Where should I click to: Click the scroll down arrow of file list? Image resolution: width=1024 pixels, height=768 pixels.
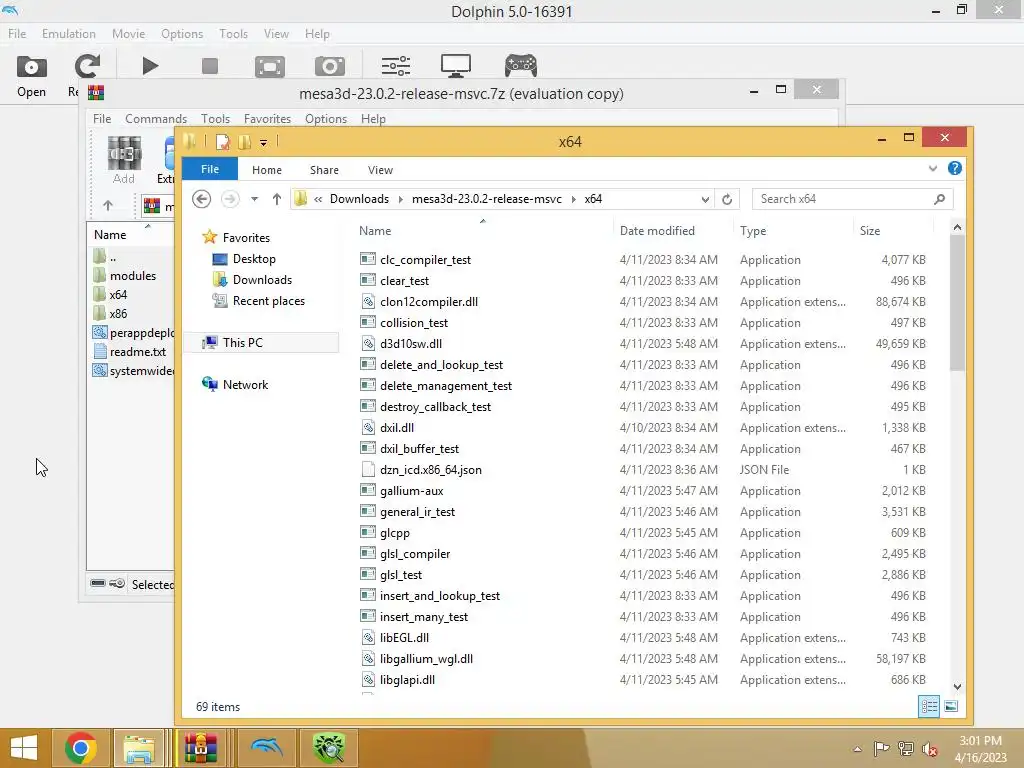click(x=957, y=686)
